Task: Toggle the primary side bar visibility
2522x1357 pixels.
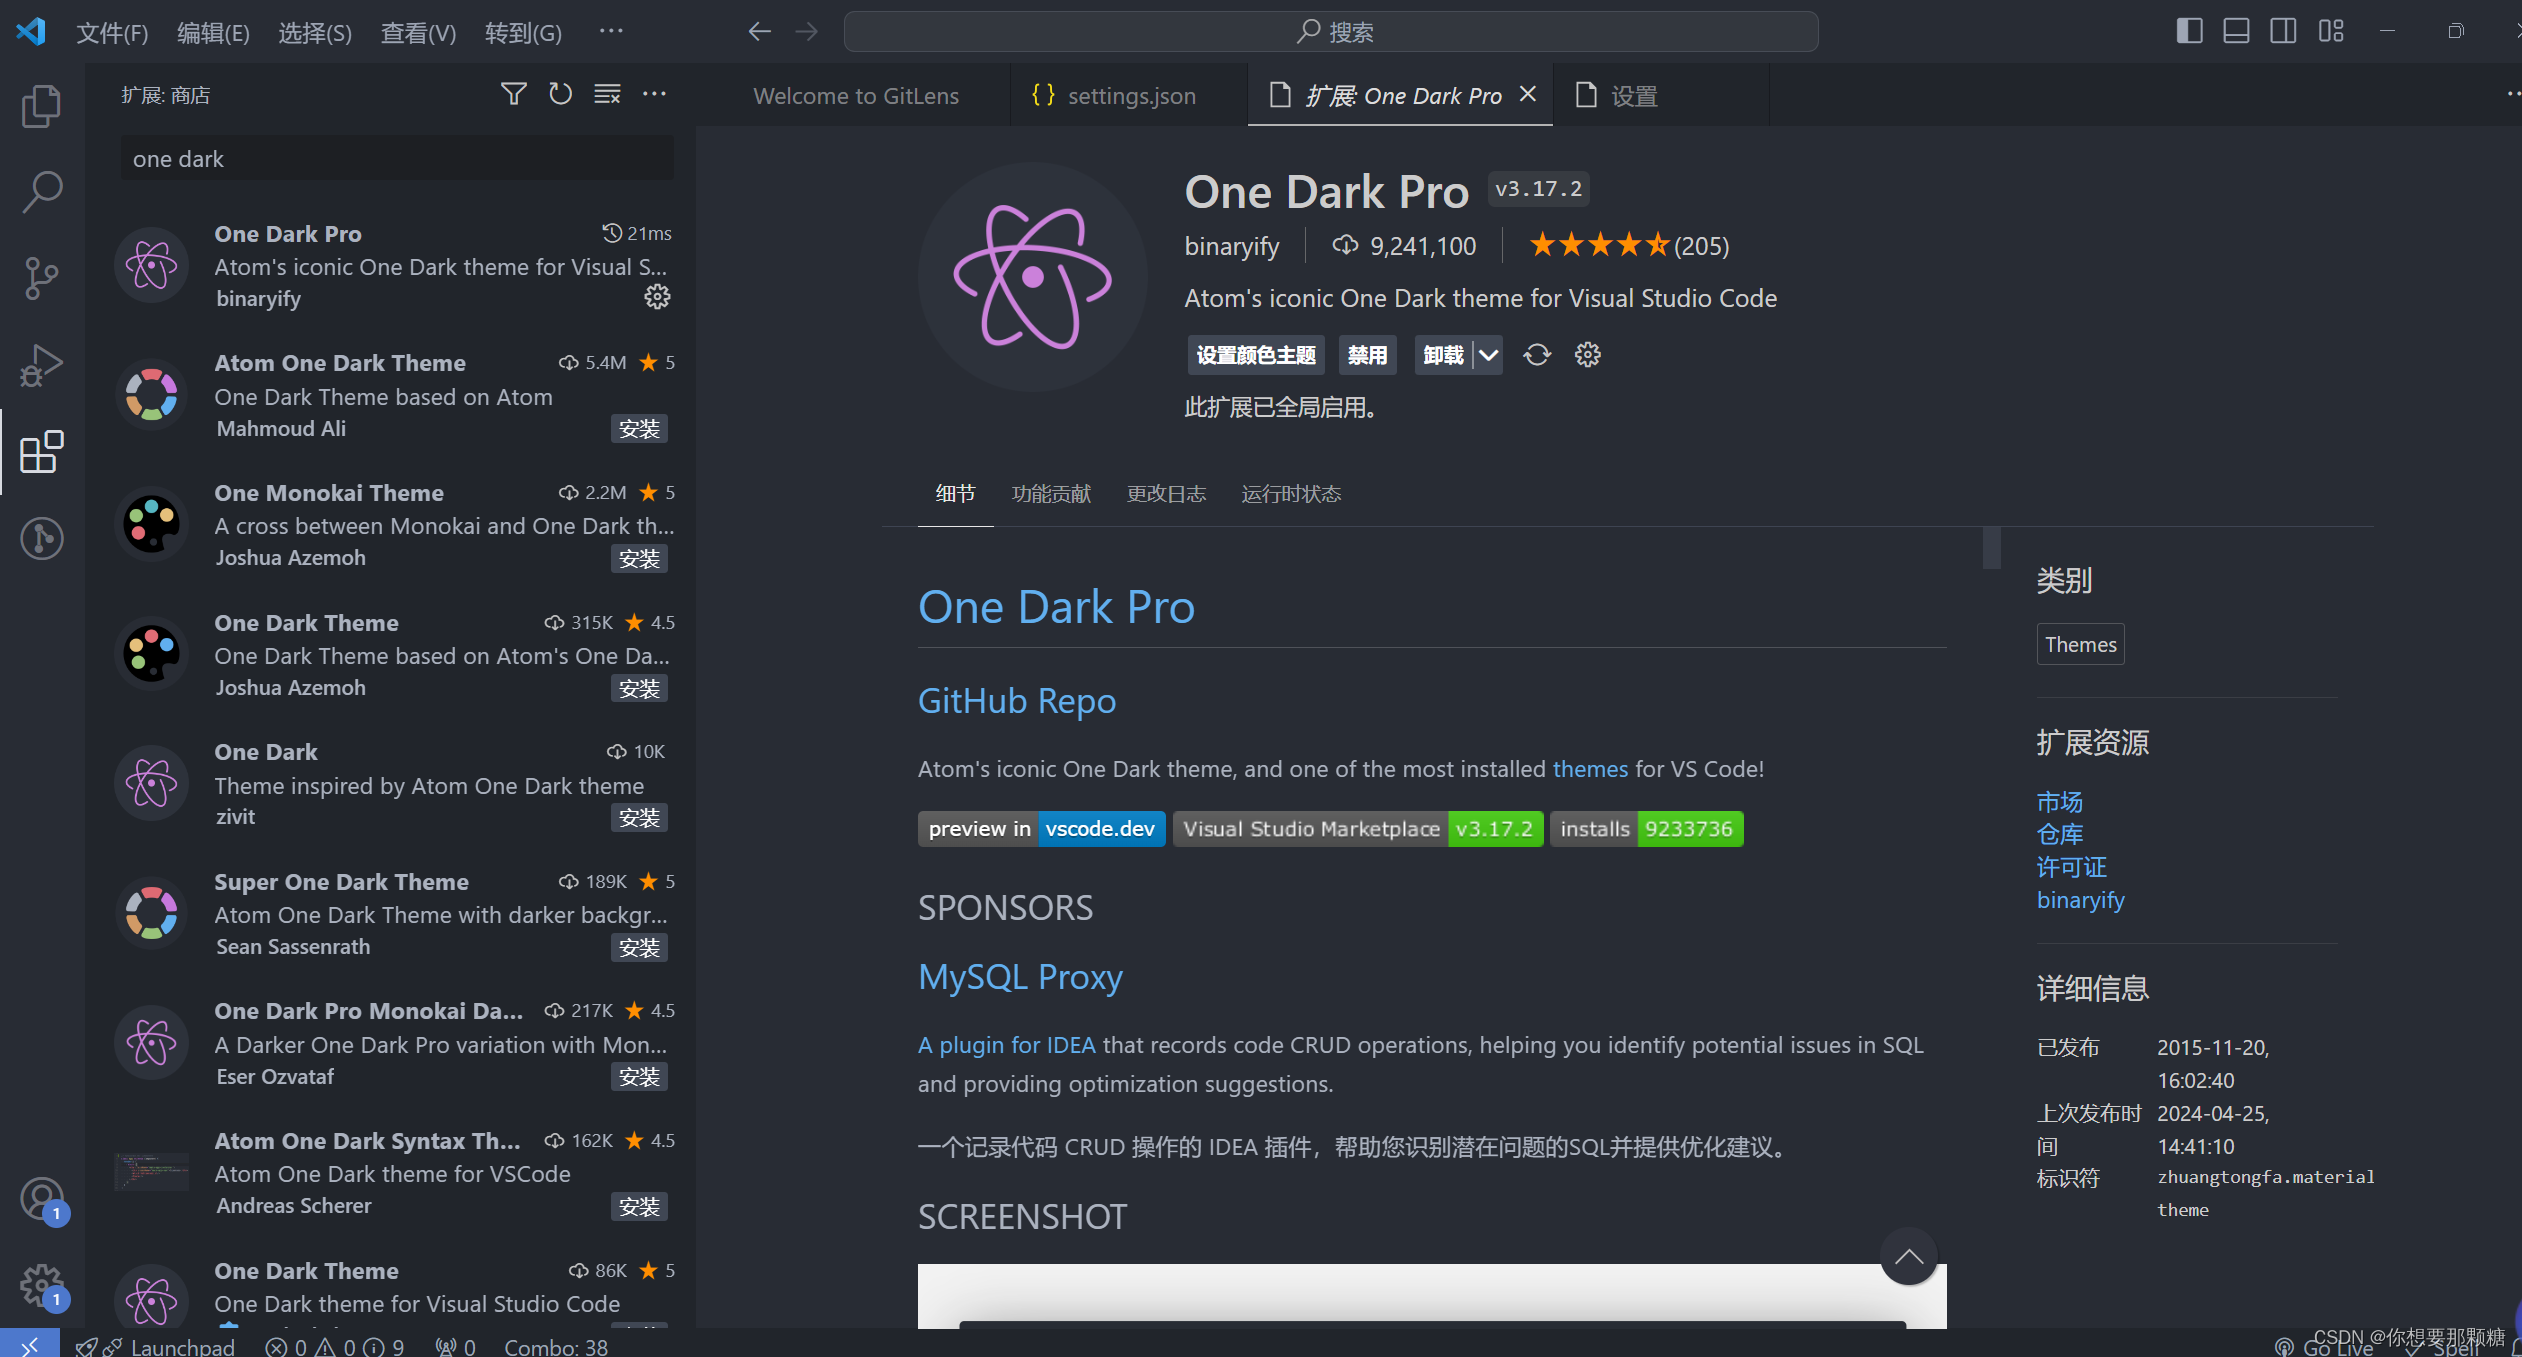Action: tap(2189, 31)
